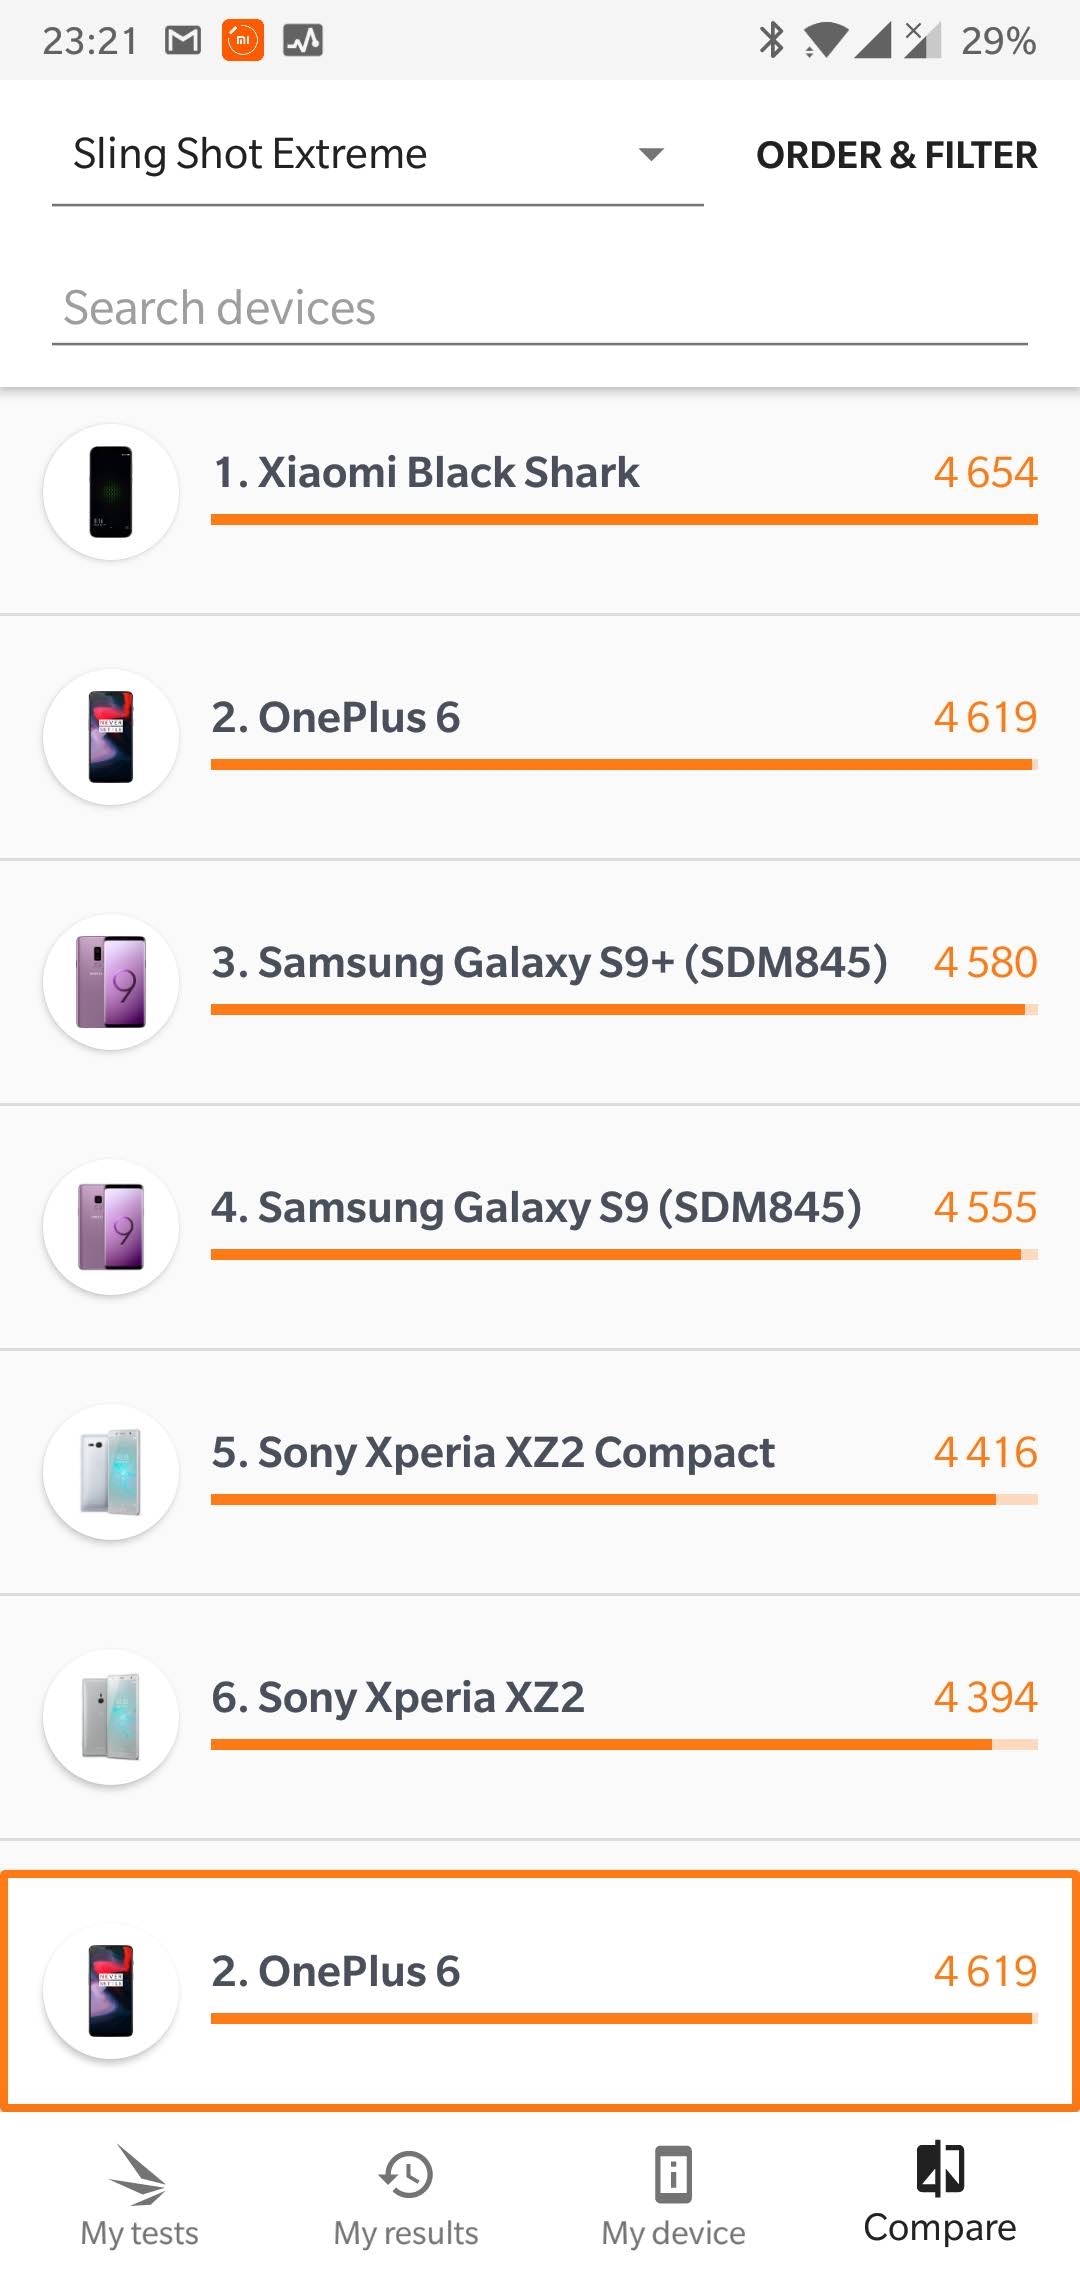
Task: Tap the OnePlus 6 thumbnail ranked second
Action: coord(111,737)
